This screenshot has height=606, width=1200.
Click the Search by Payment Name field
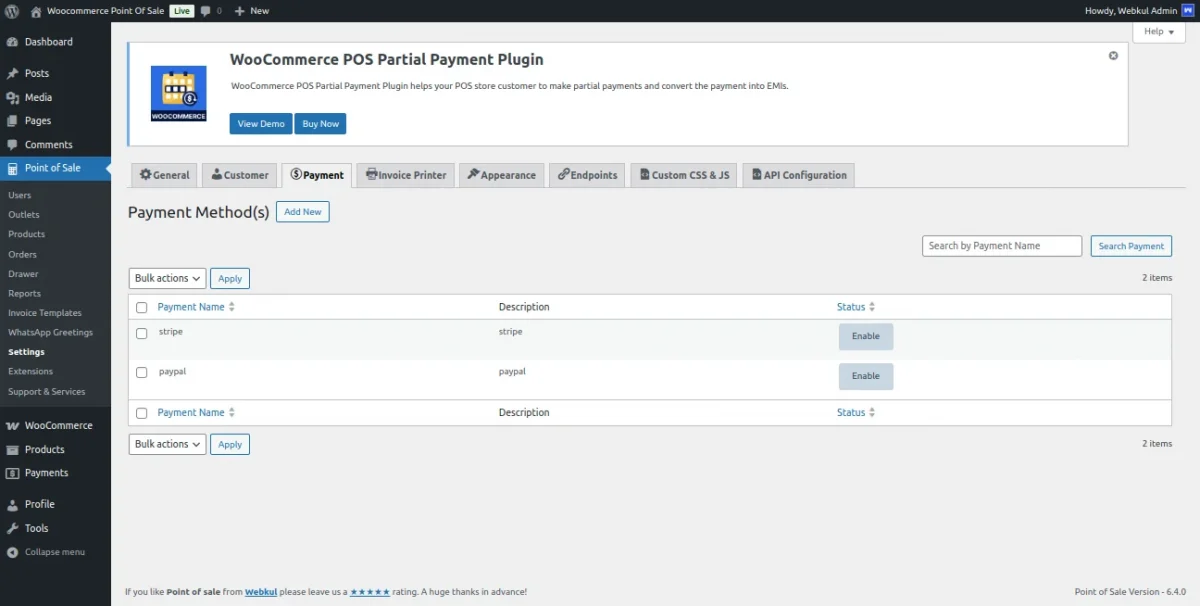(x=1001, y=246)
